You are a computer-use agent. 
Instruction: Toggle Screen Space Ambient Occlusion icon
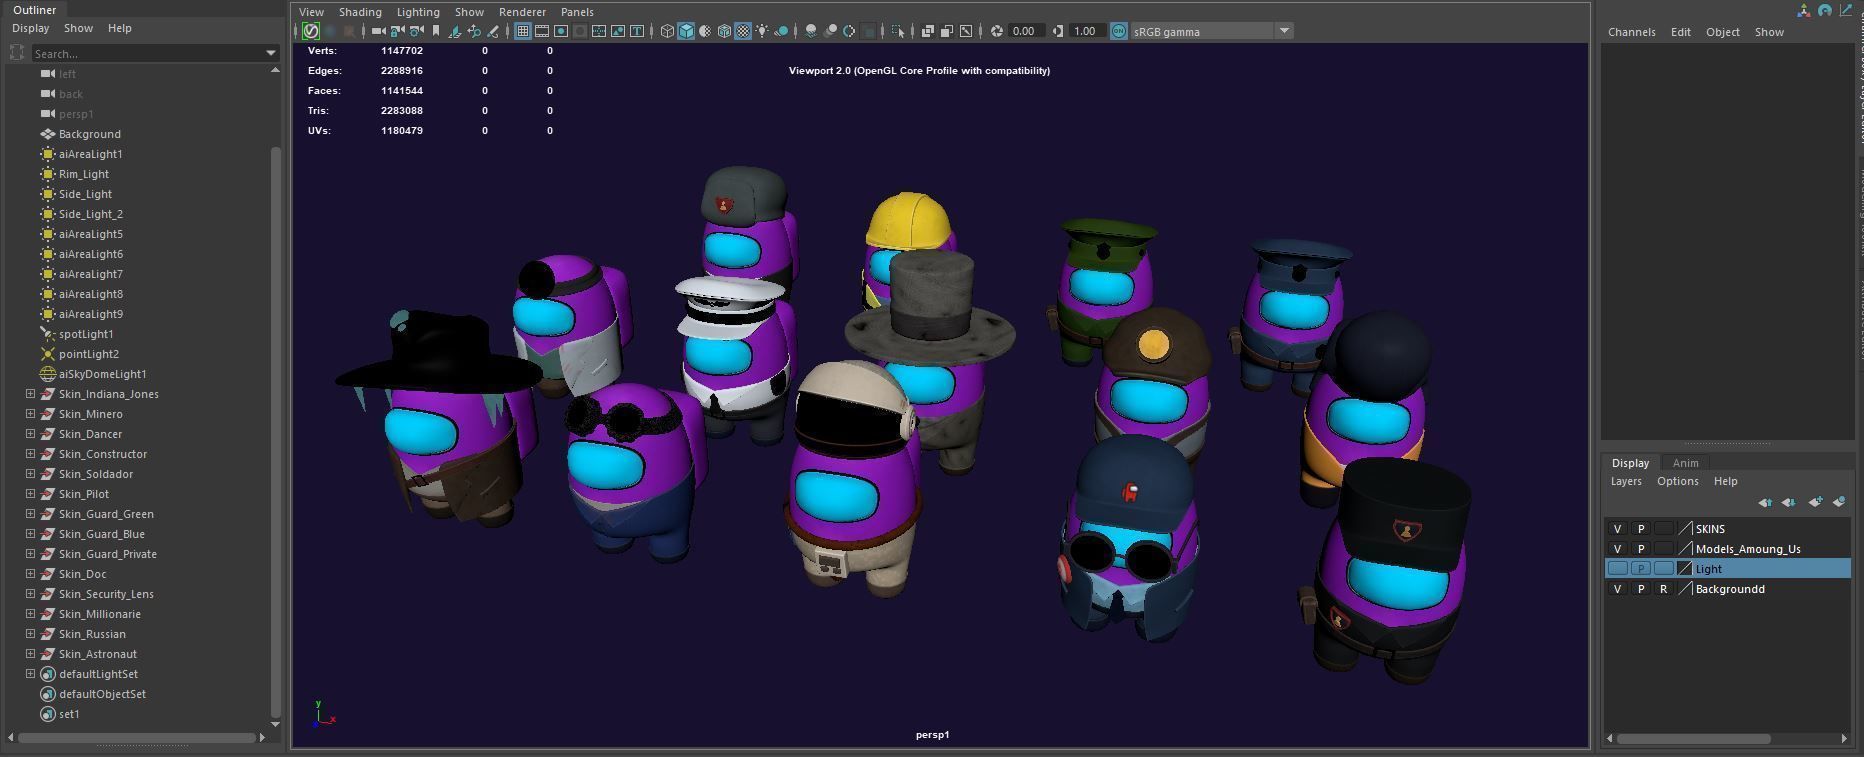tap(810, 31)
